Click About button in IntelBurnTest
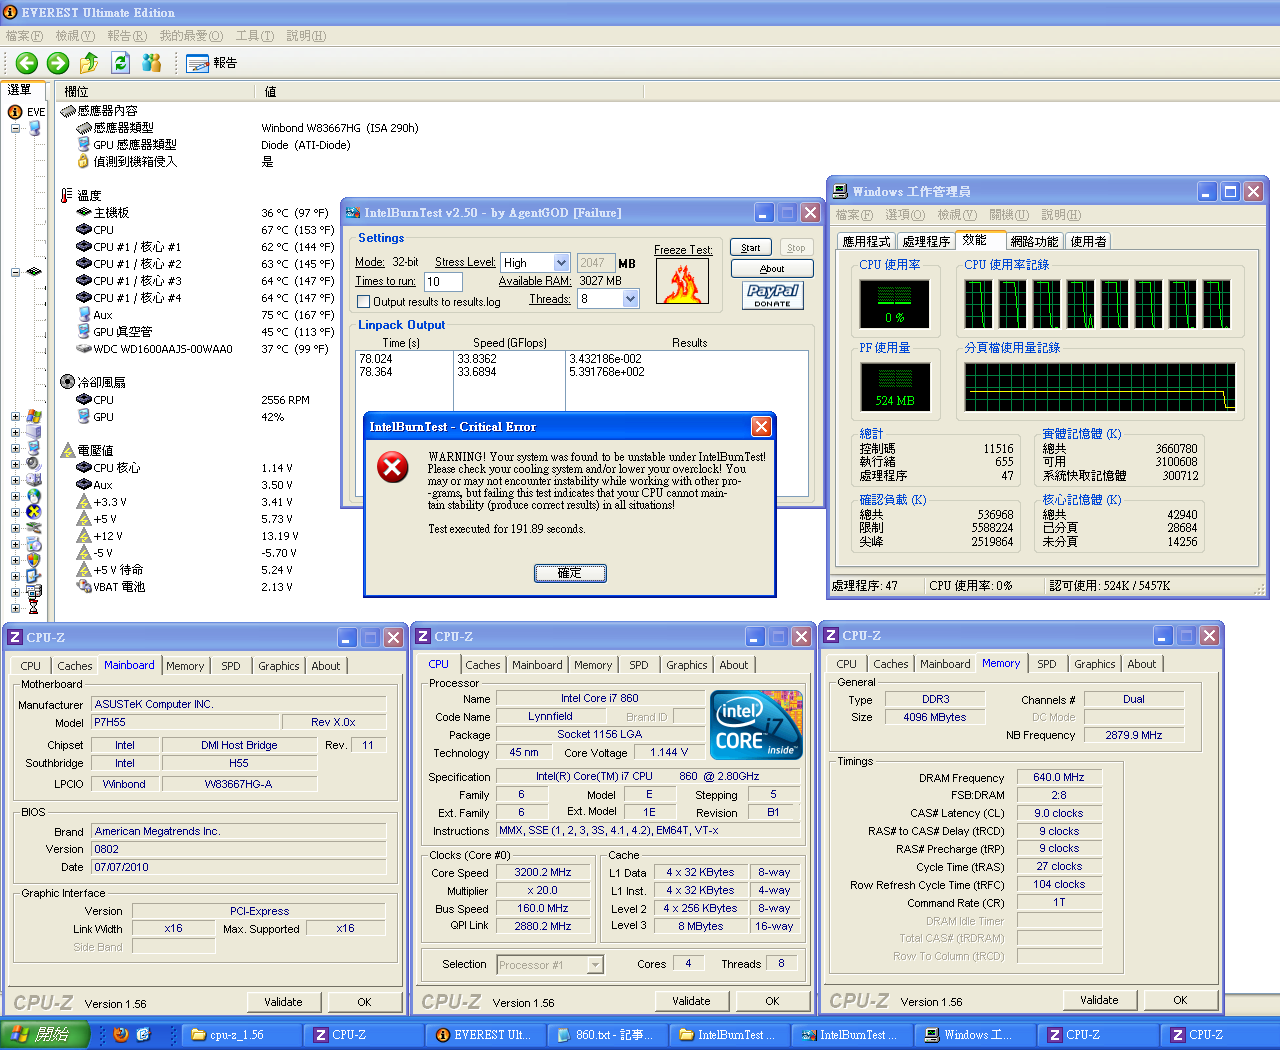 (772, 269)
